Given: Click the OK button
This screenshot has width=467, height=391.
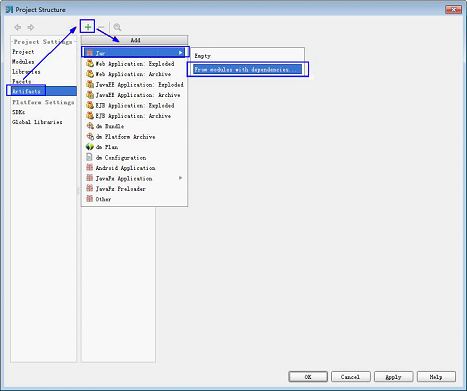Looking at the screenshot, I should [308, 377].
